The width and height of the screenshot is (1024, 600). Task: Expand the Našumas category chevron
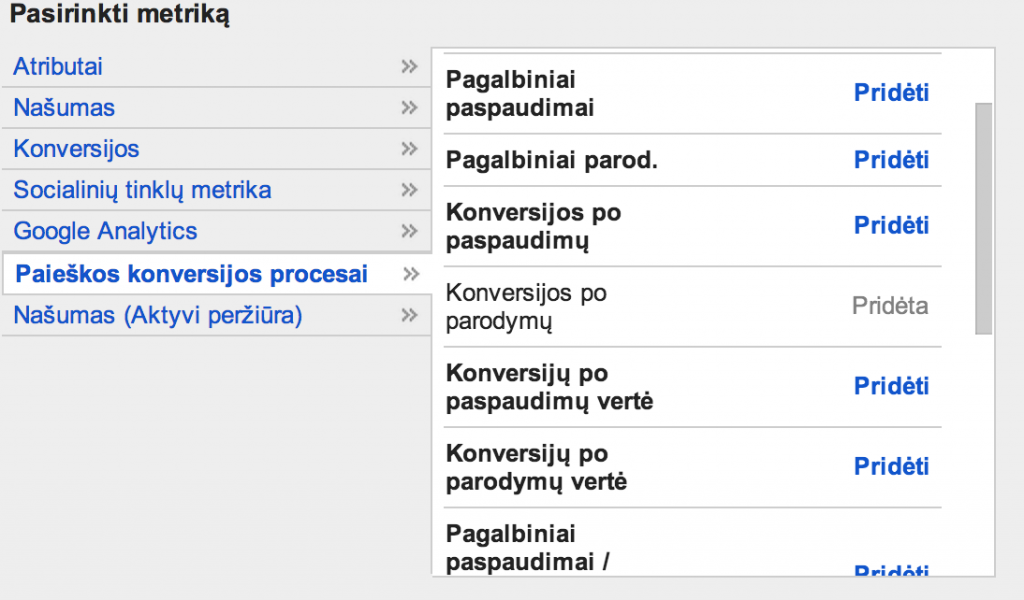click(409, 107)
